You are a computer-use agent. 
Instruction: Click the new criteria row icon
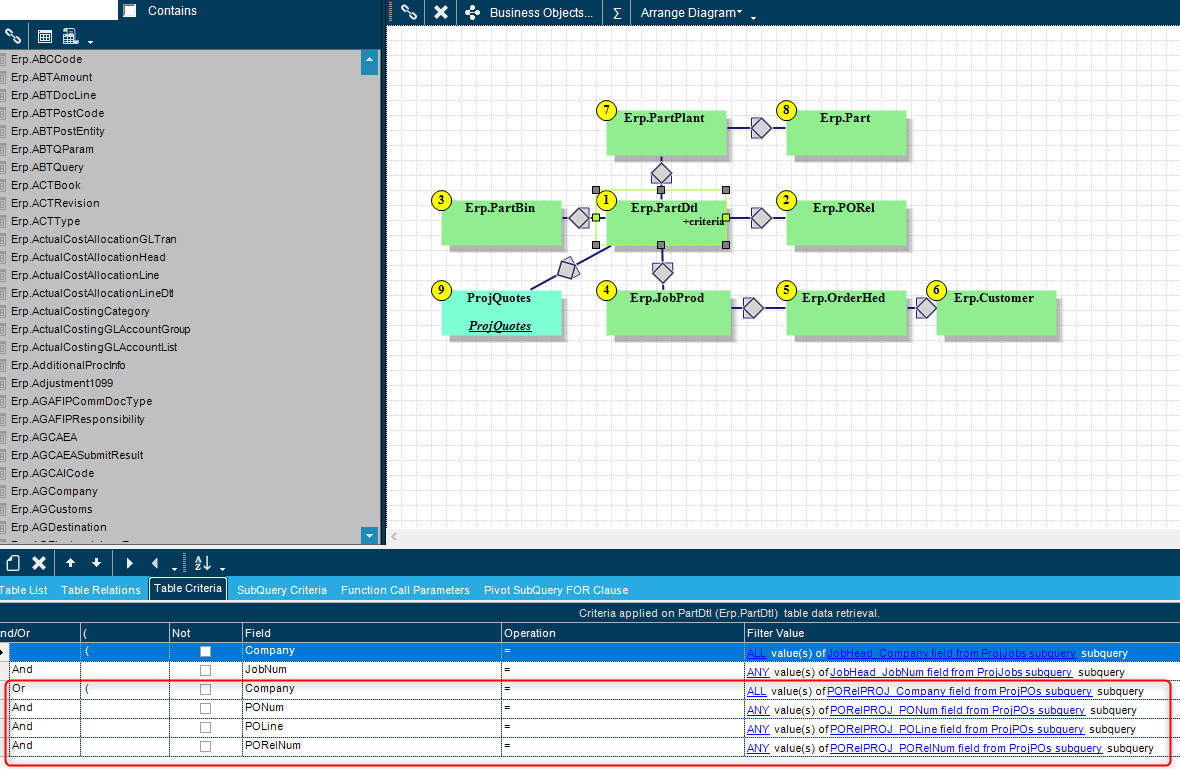(x=13, y=563)
